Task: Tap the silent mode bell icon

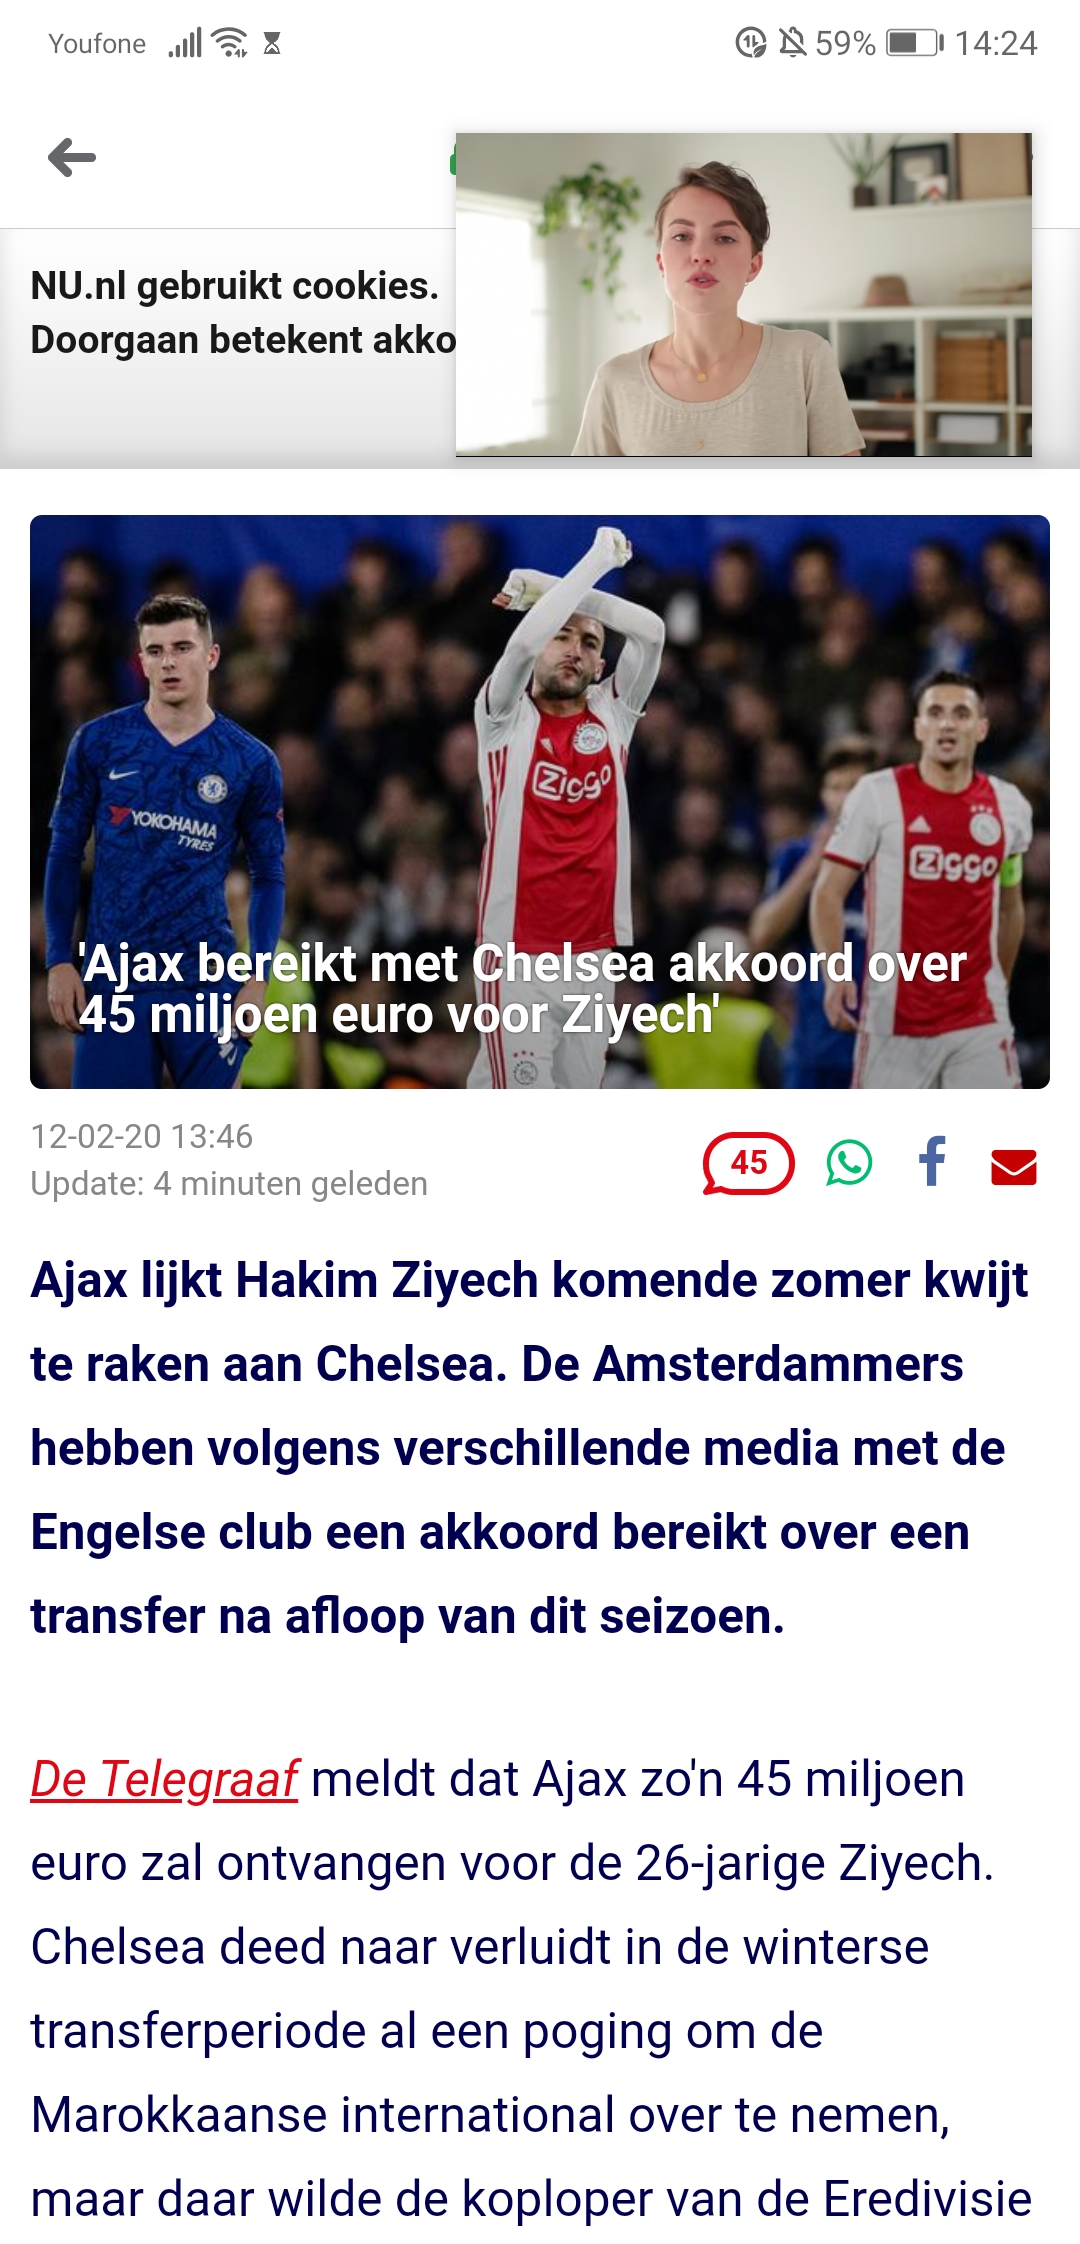Action: [792, 43]
